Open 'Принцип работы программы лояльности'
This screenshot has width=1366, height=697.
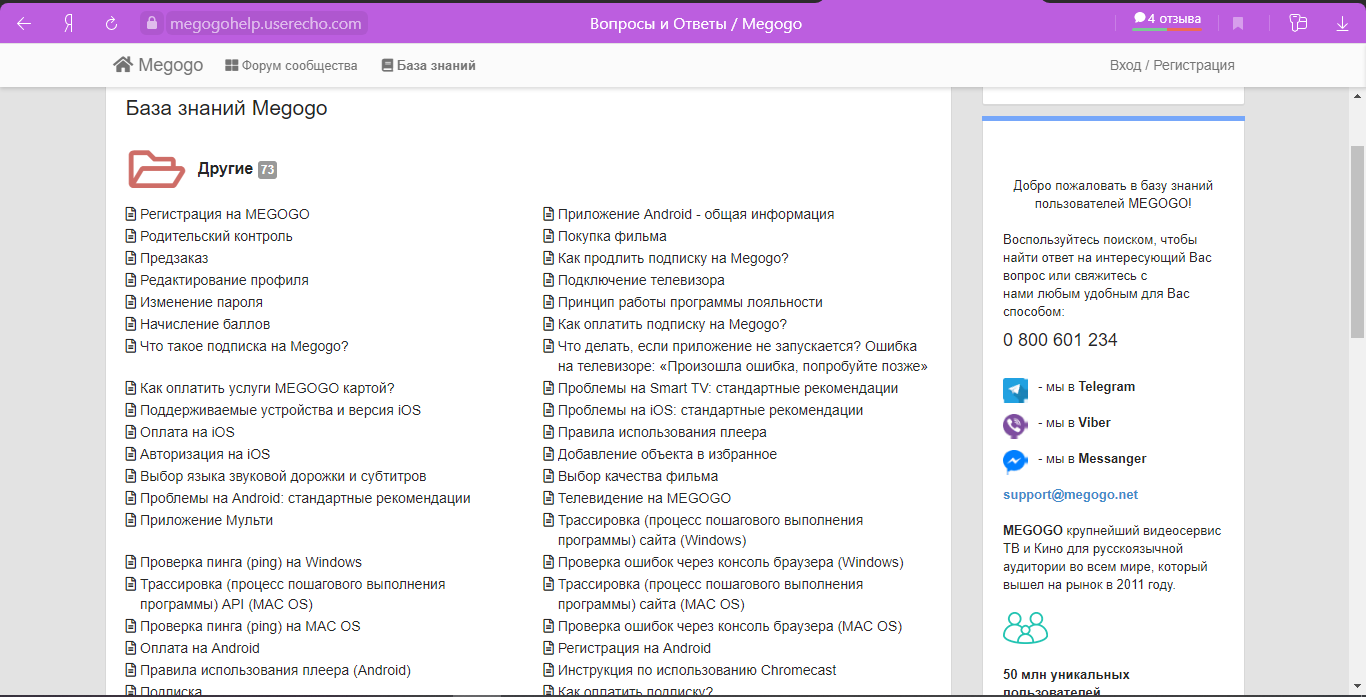click(690, 302)
